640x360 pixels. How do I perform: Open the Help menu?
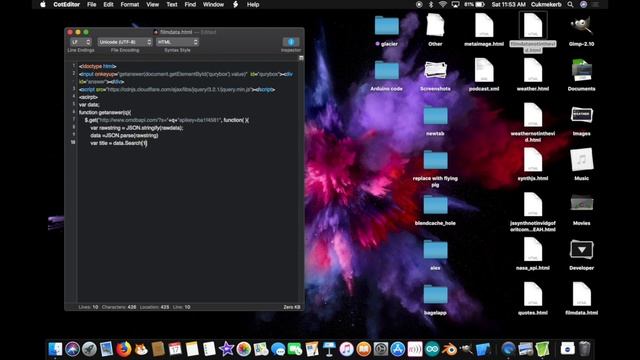[253, 4]
